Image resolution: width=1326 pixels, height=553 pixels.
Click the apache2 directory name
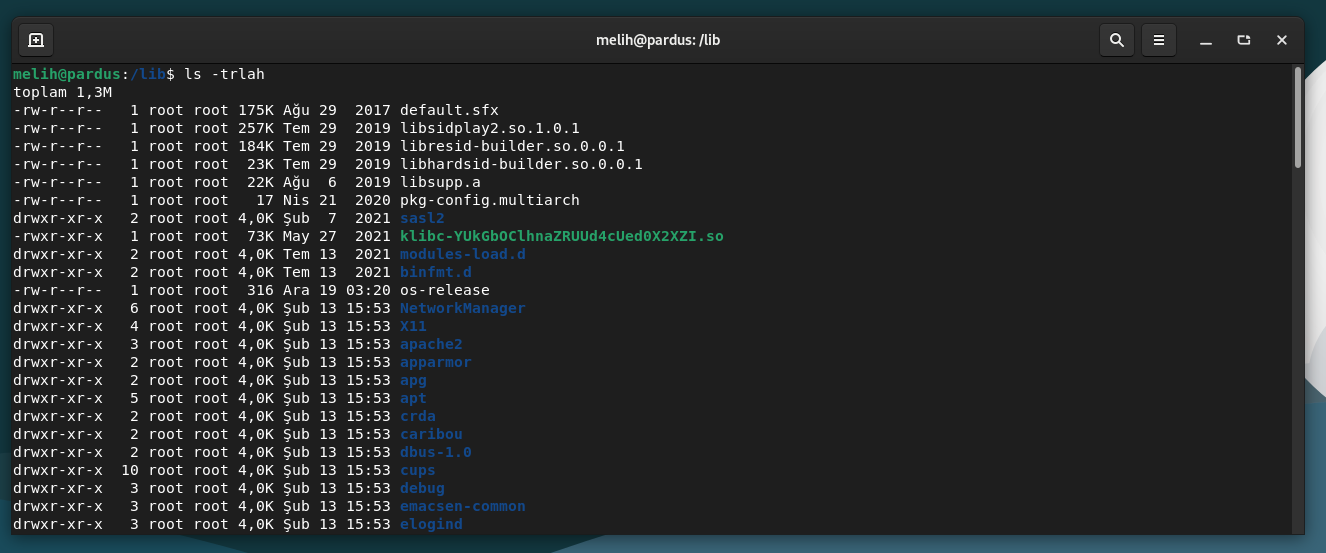tap(431, 344)
